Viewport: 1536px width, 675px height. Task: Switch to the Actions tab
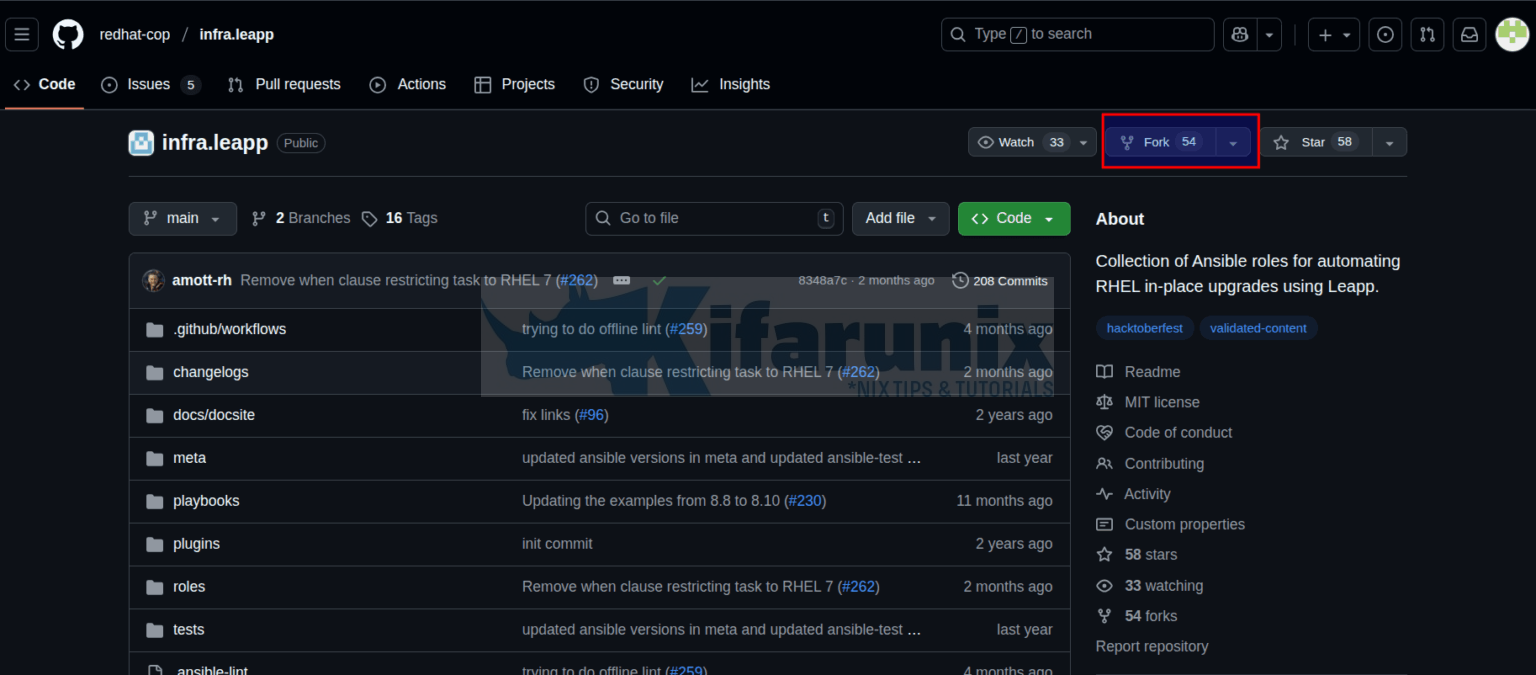(408, 84)
